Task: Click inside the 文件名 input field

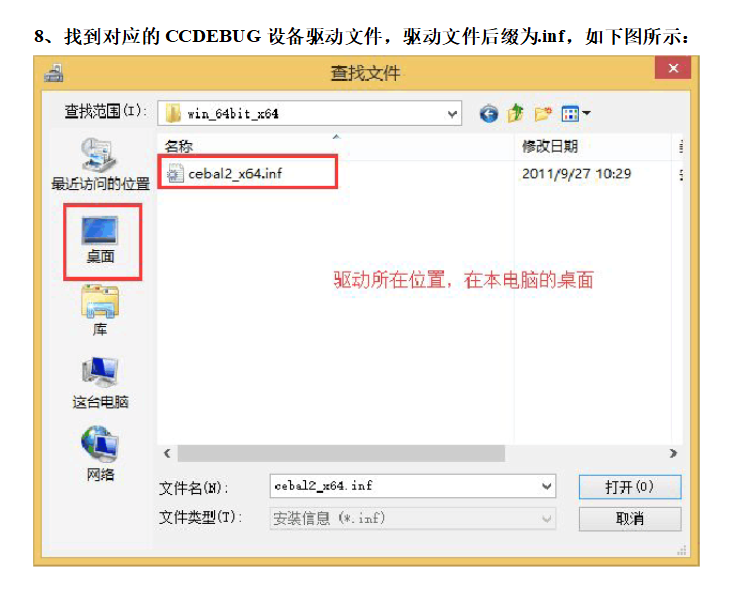Action: coord(405,486)
